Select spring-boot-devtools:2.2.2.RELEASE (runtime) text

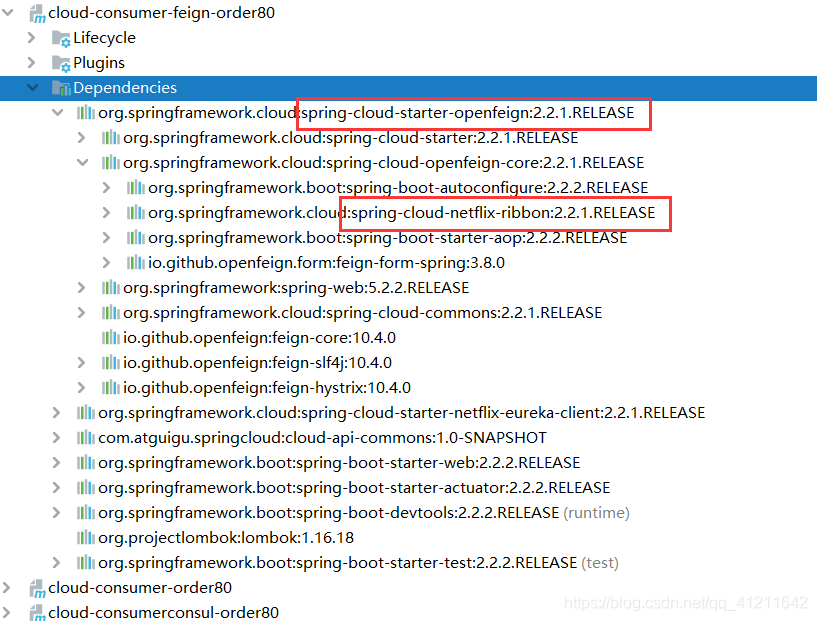(x=465, y=513)
